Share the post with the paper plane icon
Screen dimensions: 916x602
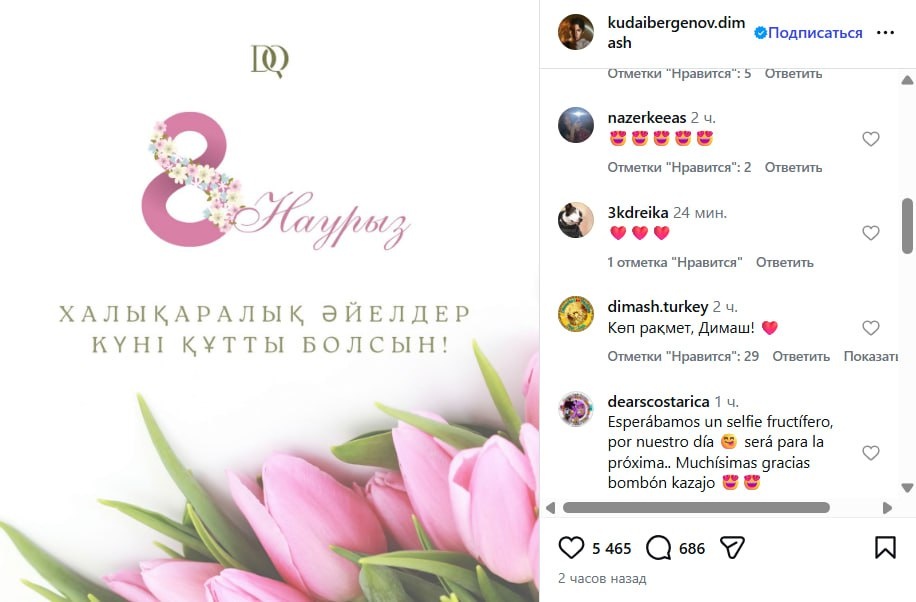(x=732, y=548)
